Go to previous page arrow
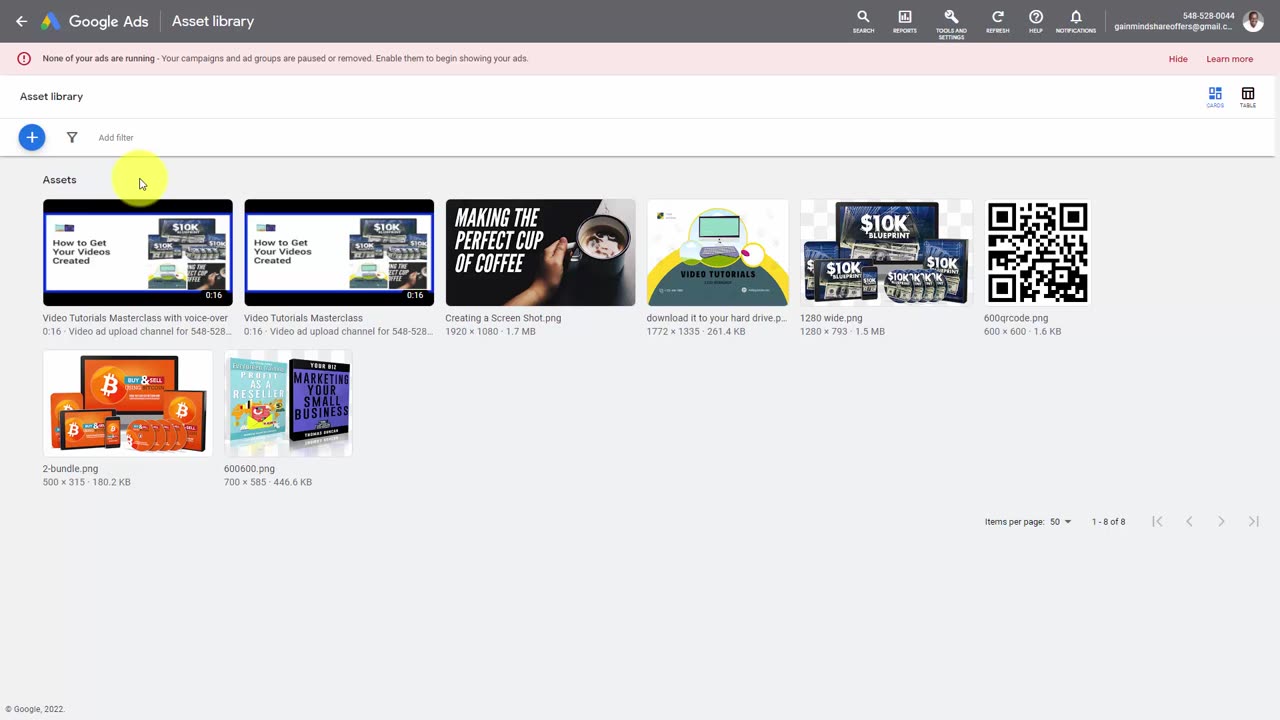 coord(1189,521)
